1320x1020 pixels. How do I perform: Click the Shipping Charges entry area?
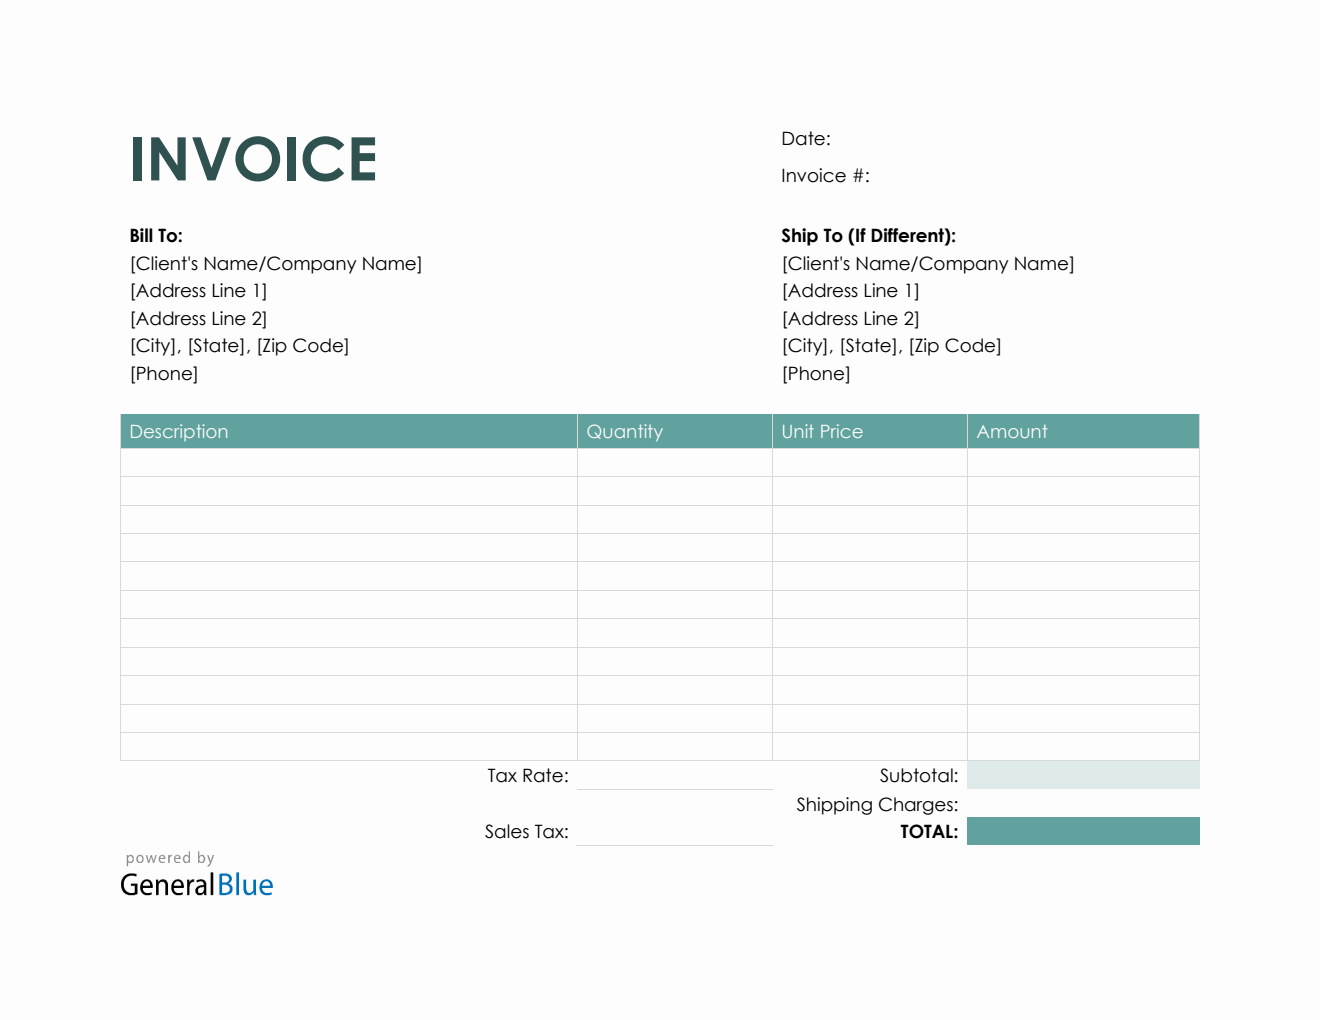click(1083, 804)
